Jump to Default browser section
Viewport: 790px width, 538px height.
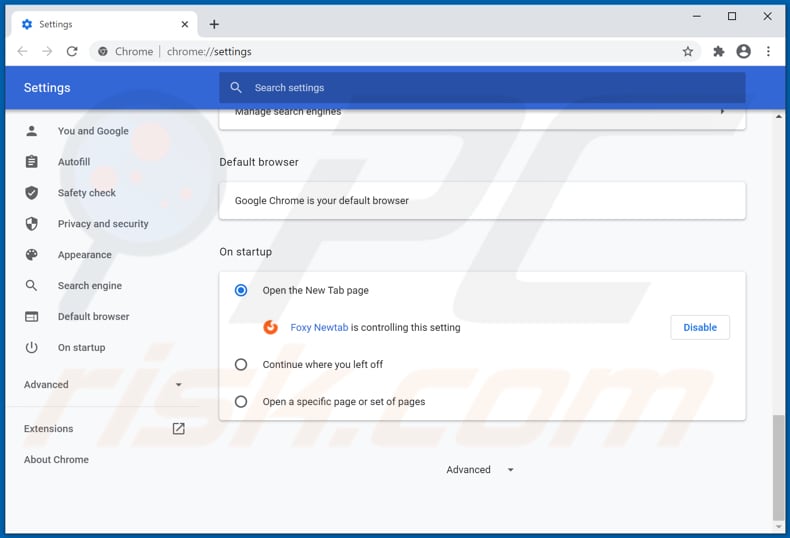point(94,316)
